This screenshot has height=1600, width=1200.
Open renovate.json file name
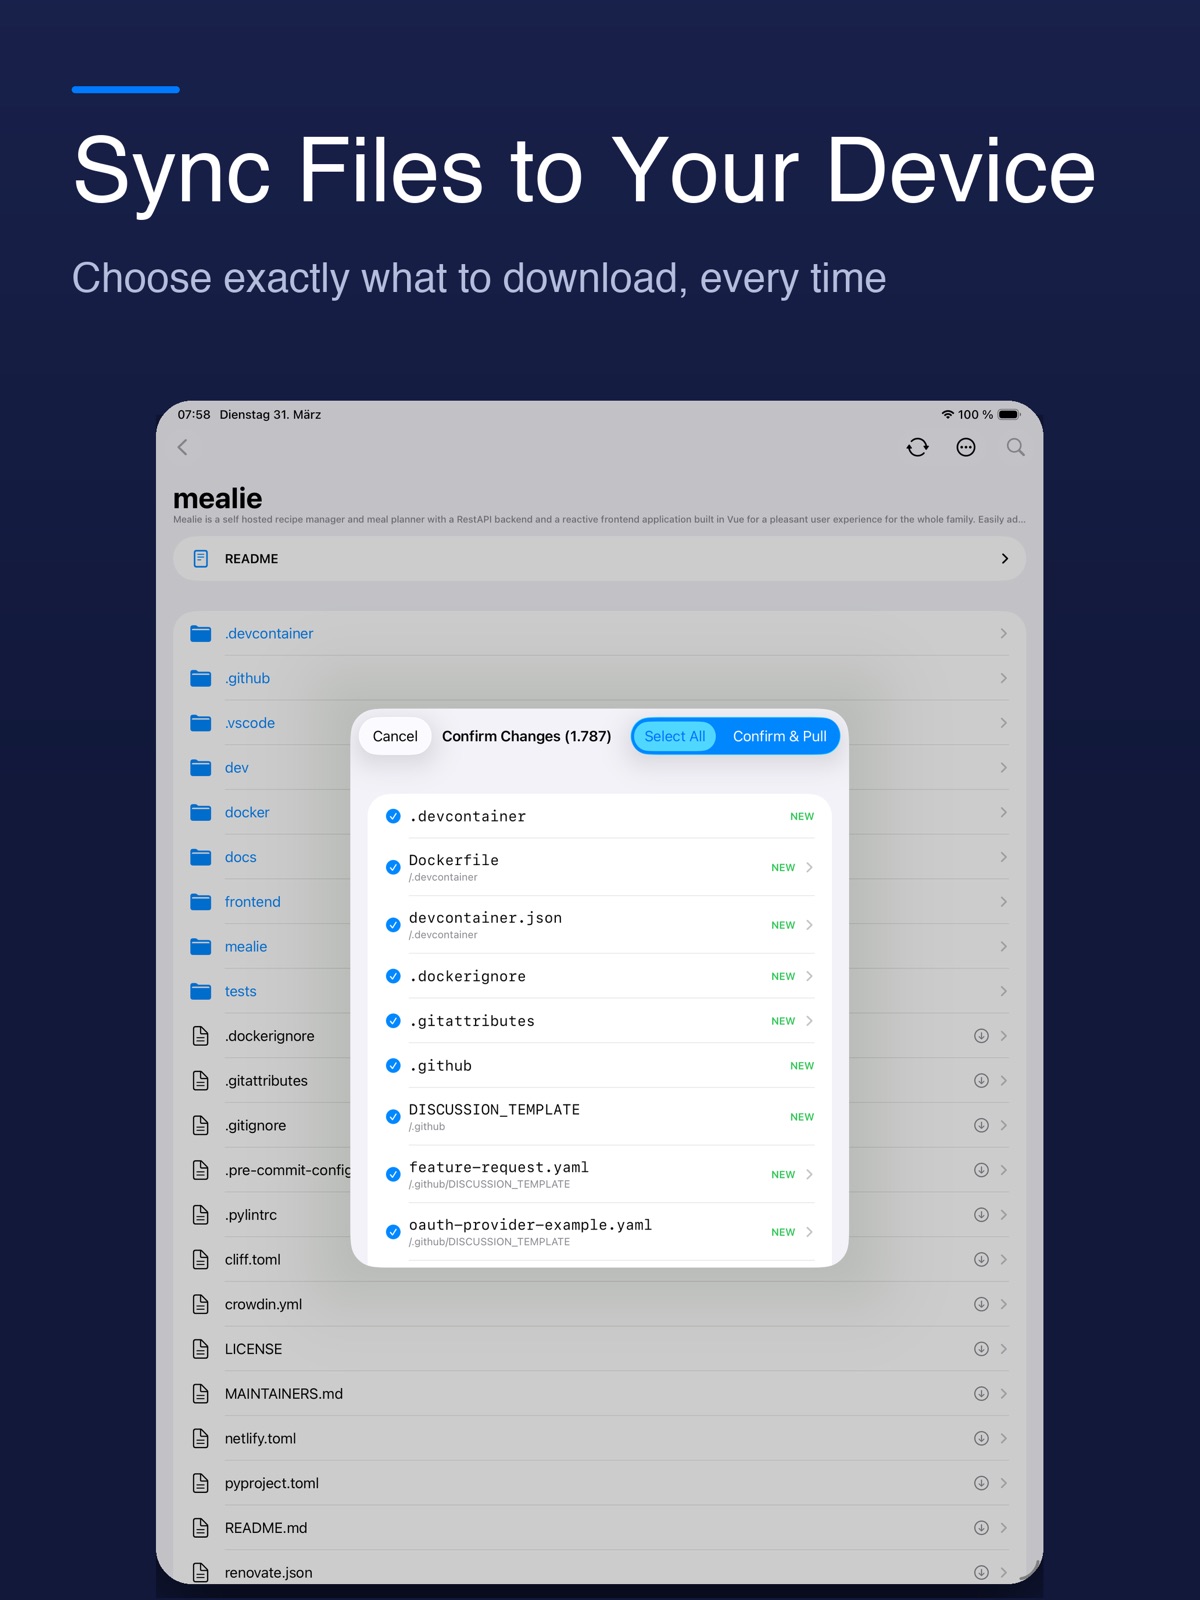pyautogui.click(x=268, y=1572)
